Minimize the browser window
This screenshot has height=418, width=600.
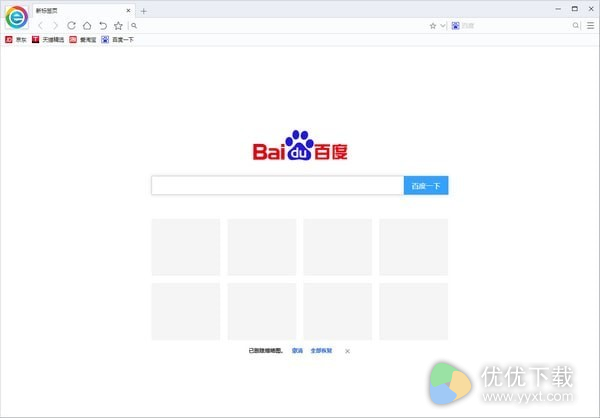pos(558,9)
